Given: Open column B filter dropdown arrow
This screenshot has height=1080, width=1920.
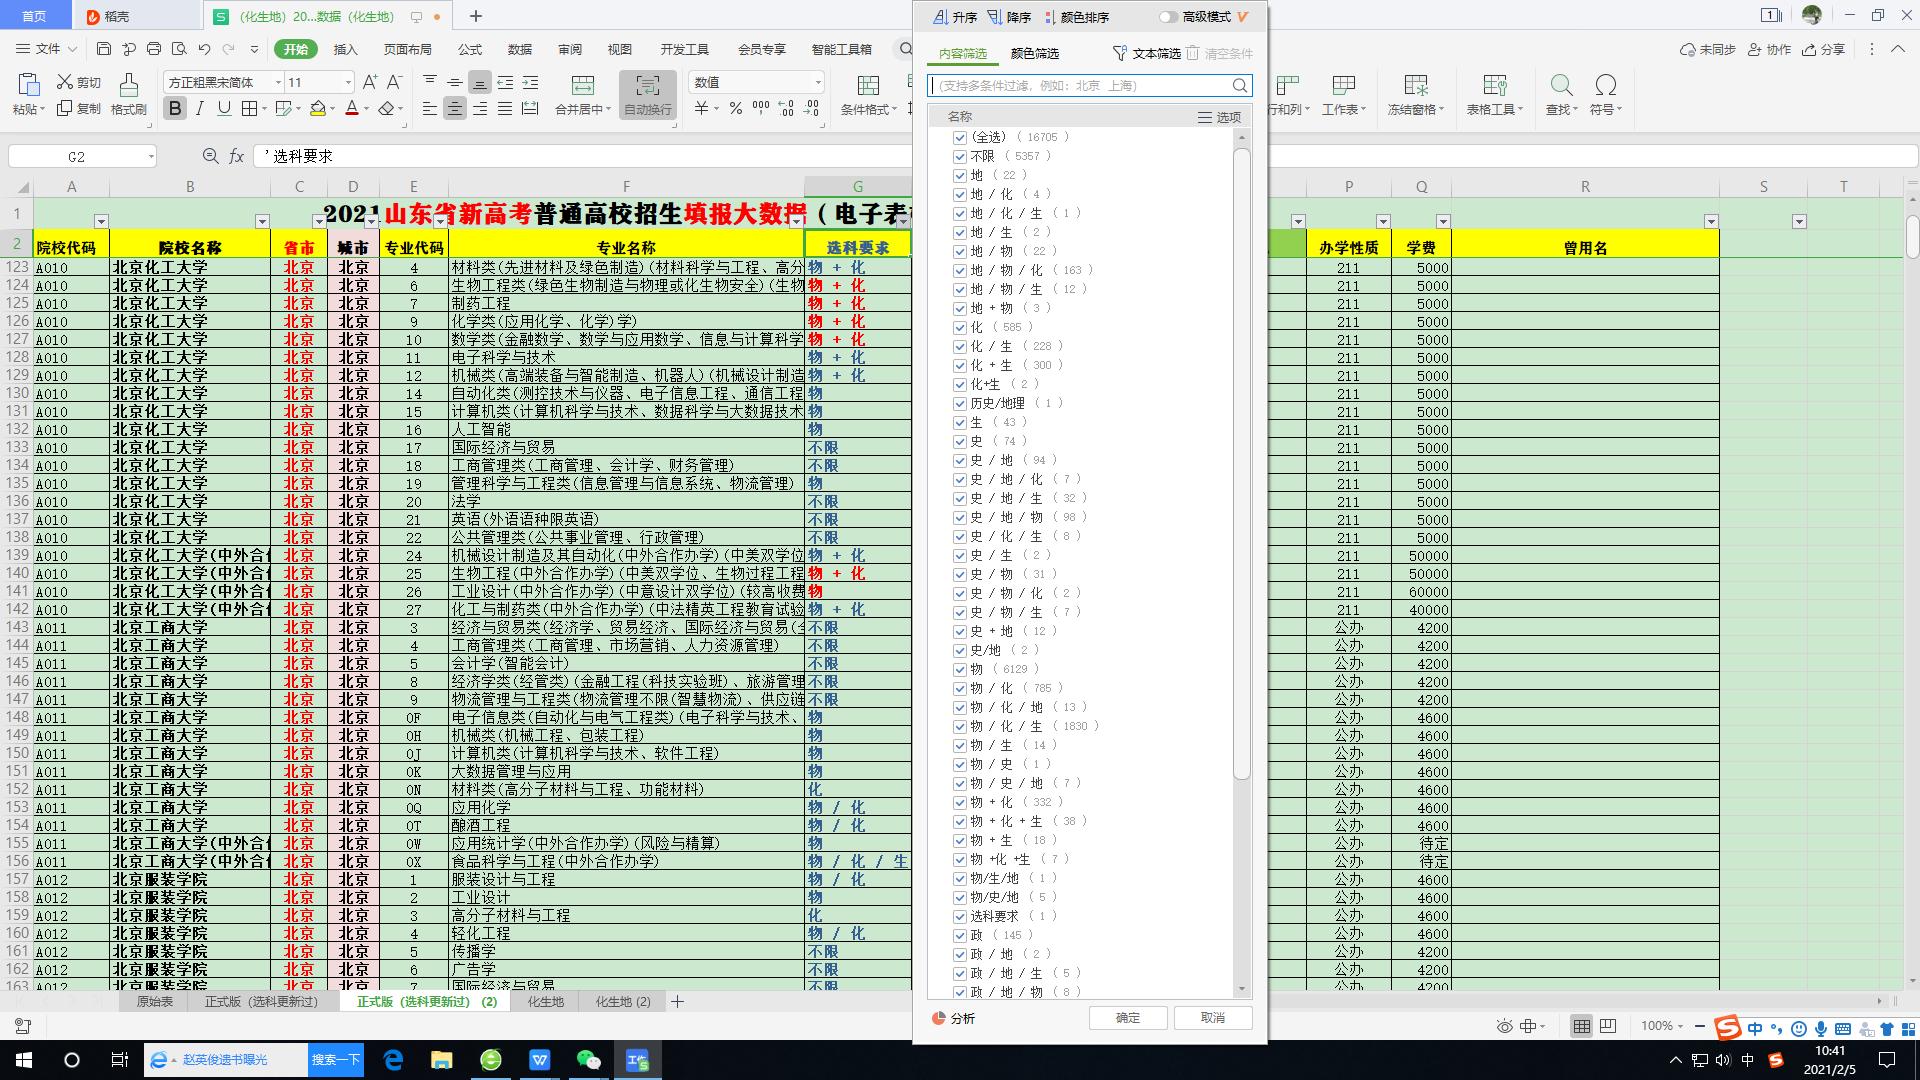Looking at the screenshot, I should pos(262,221).
